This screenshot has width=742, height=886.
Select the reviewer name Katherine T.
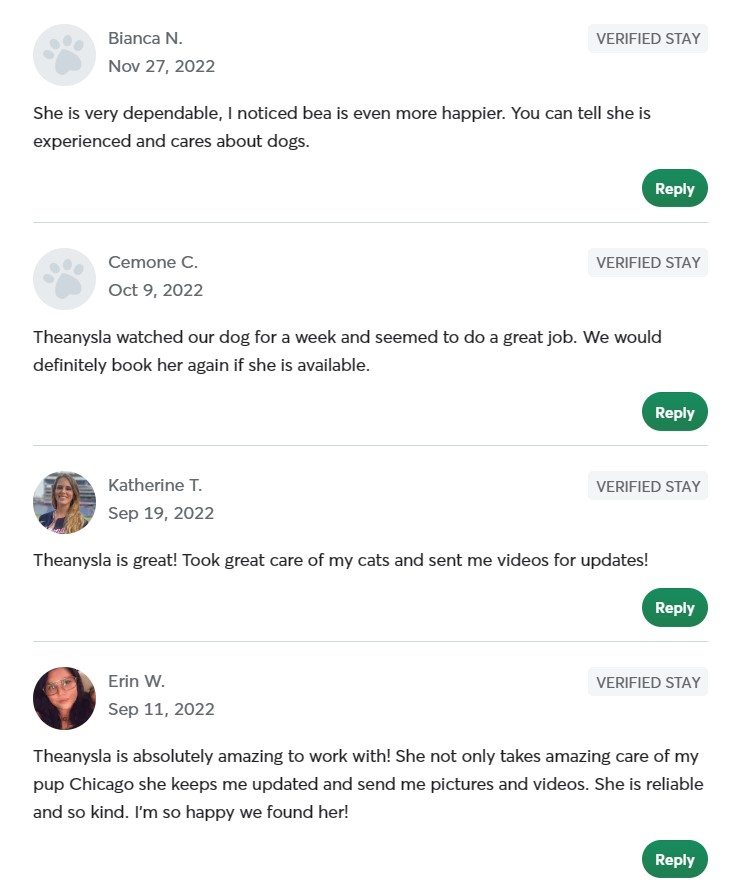[x=155, y=485]
